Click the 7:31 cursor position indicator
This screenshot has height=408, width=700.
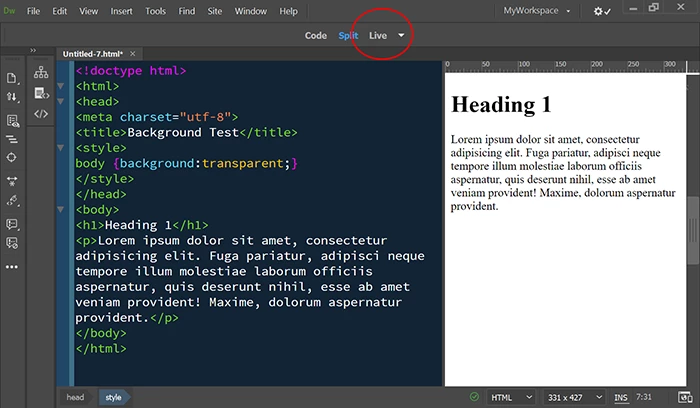coord(644,397)
